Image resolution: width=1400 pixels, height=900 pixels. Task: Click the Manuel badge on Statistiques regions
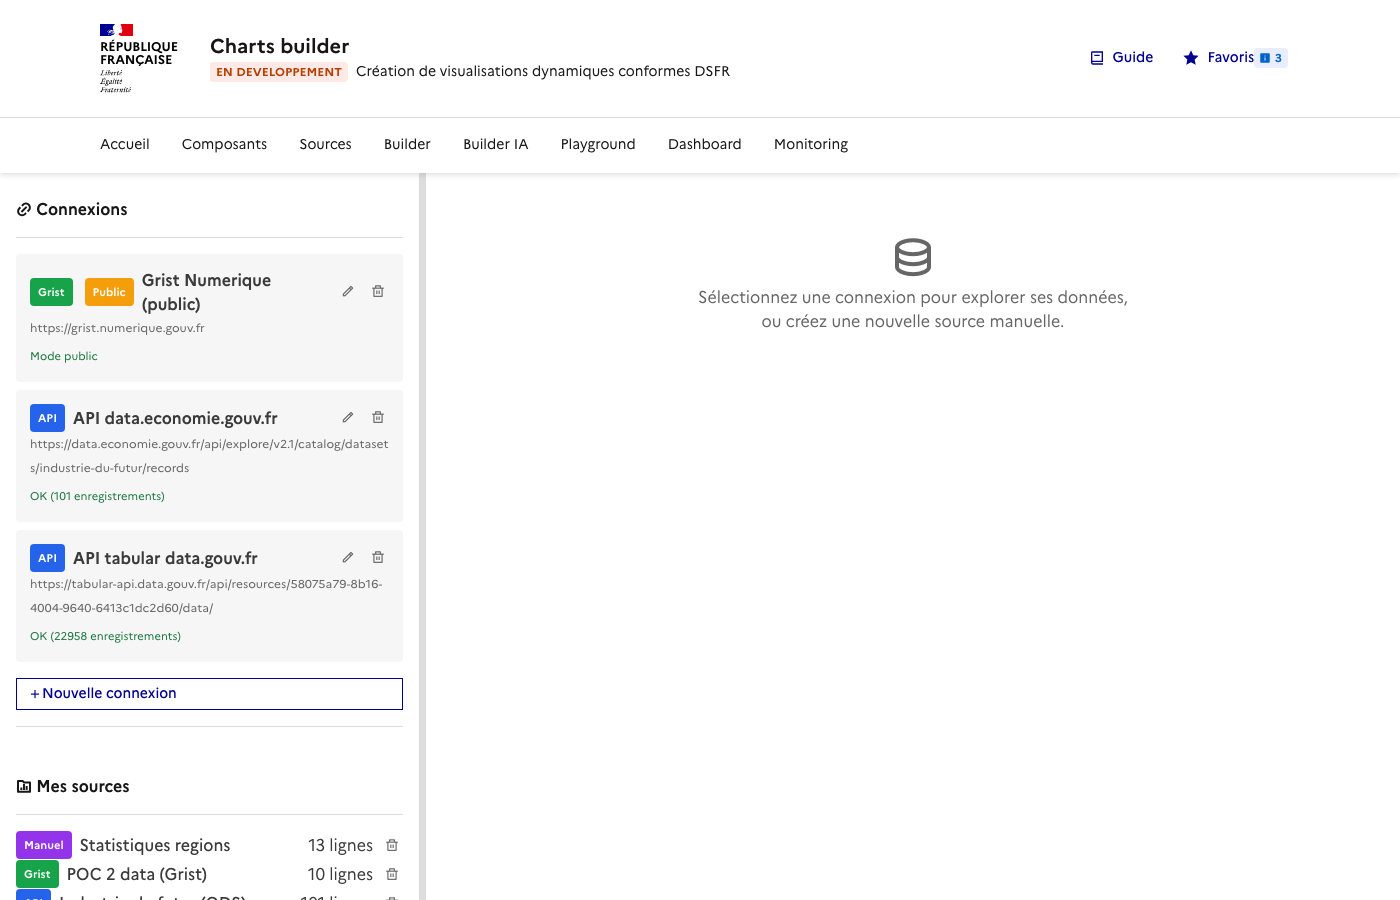pyautogui.click(x=43, y=845)
